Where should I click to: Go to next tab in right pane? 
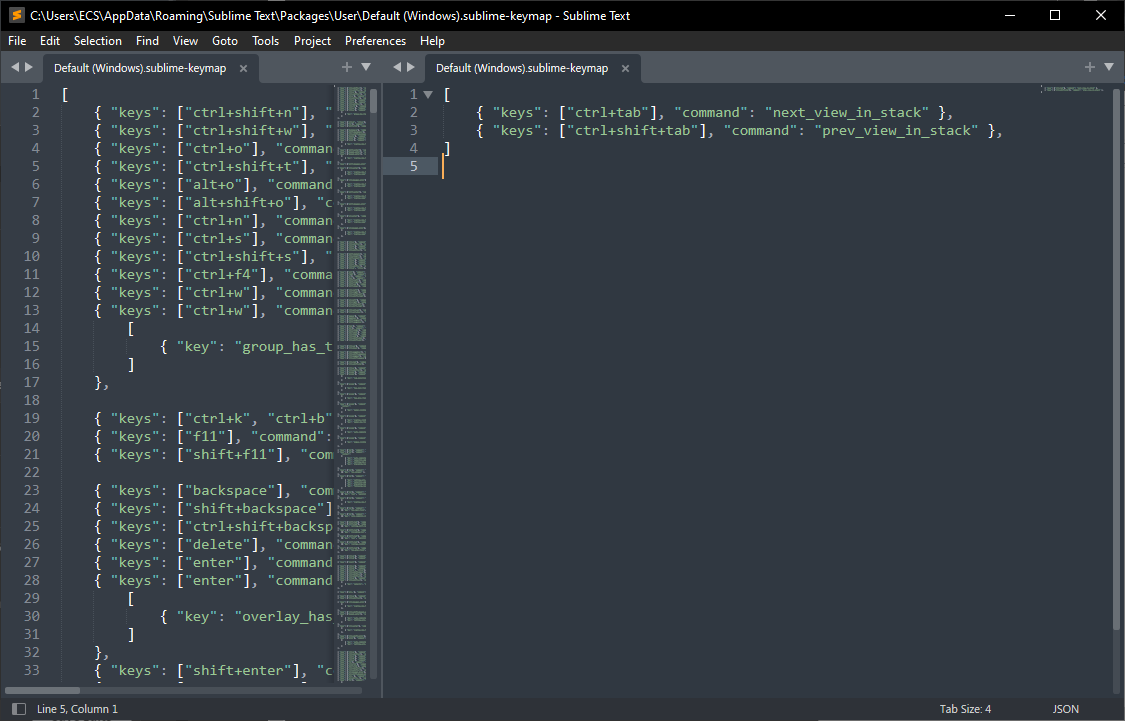pos(411,67)
